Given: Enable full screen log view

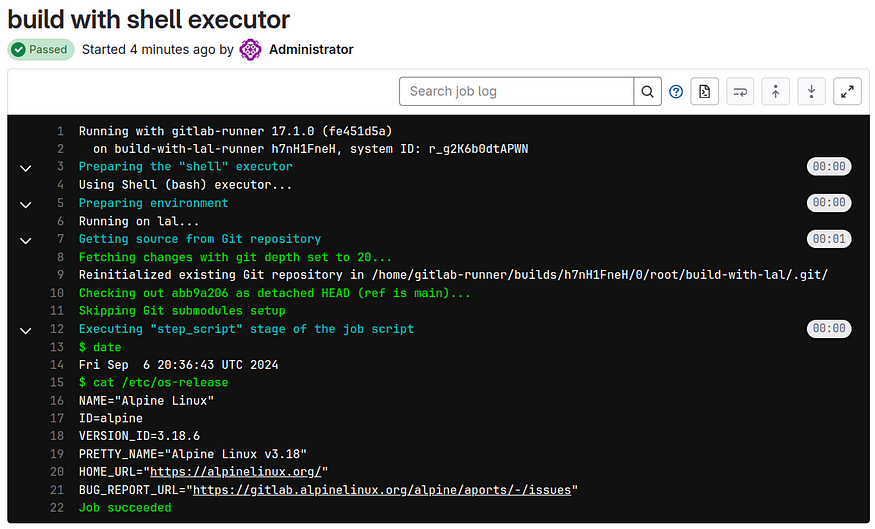Looking at the screenshot, I should coord(847,92).
